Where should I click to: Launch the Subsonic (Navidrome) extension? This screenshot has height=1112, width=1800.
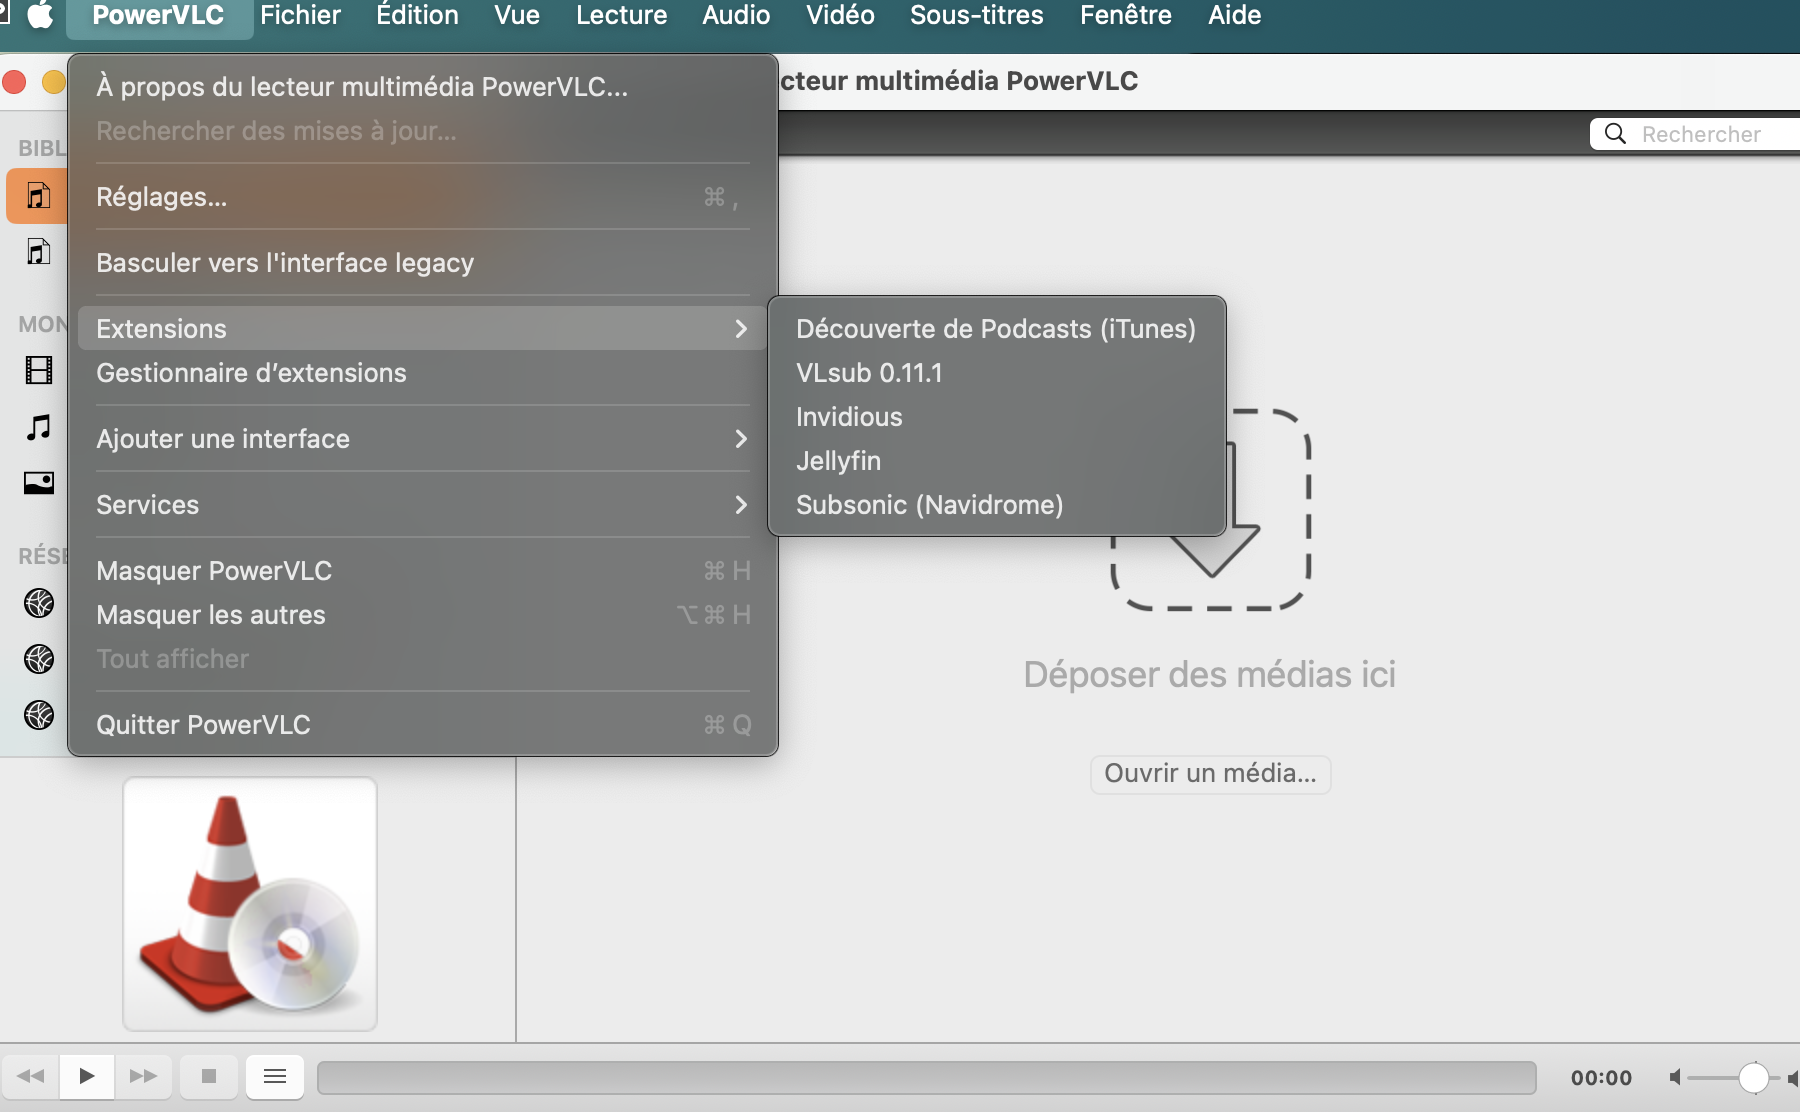coord(996,505)
